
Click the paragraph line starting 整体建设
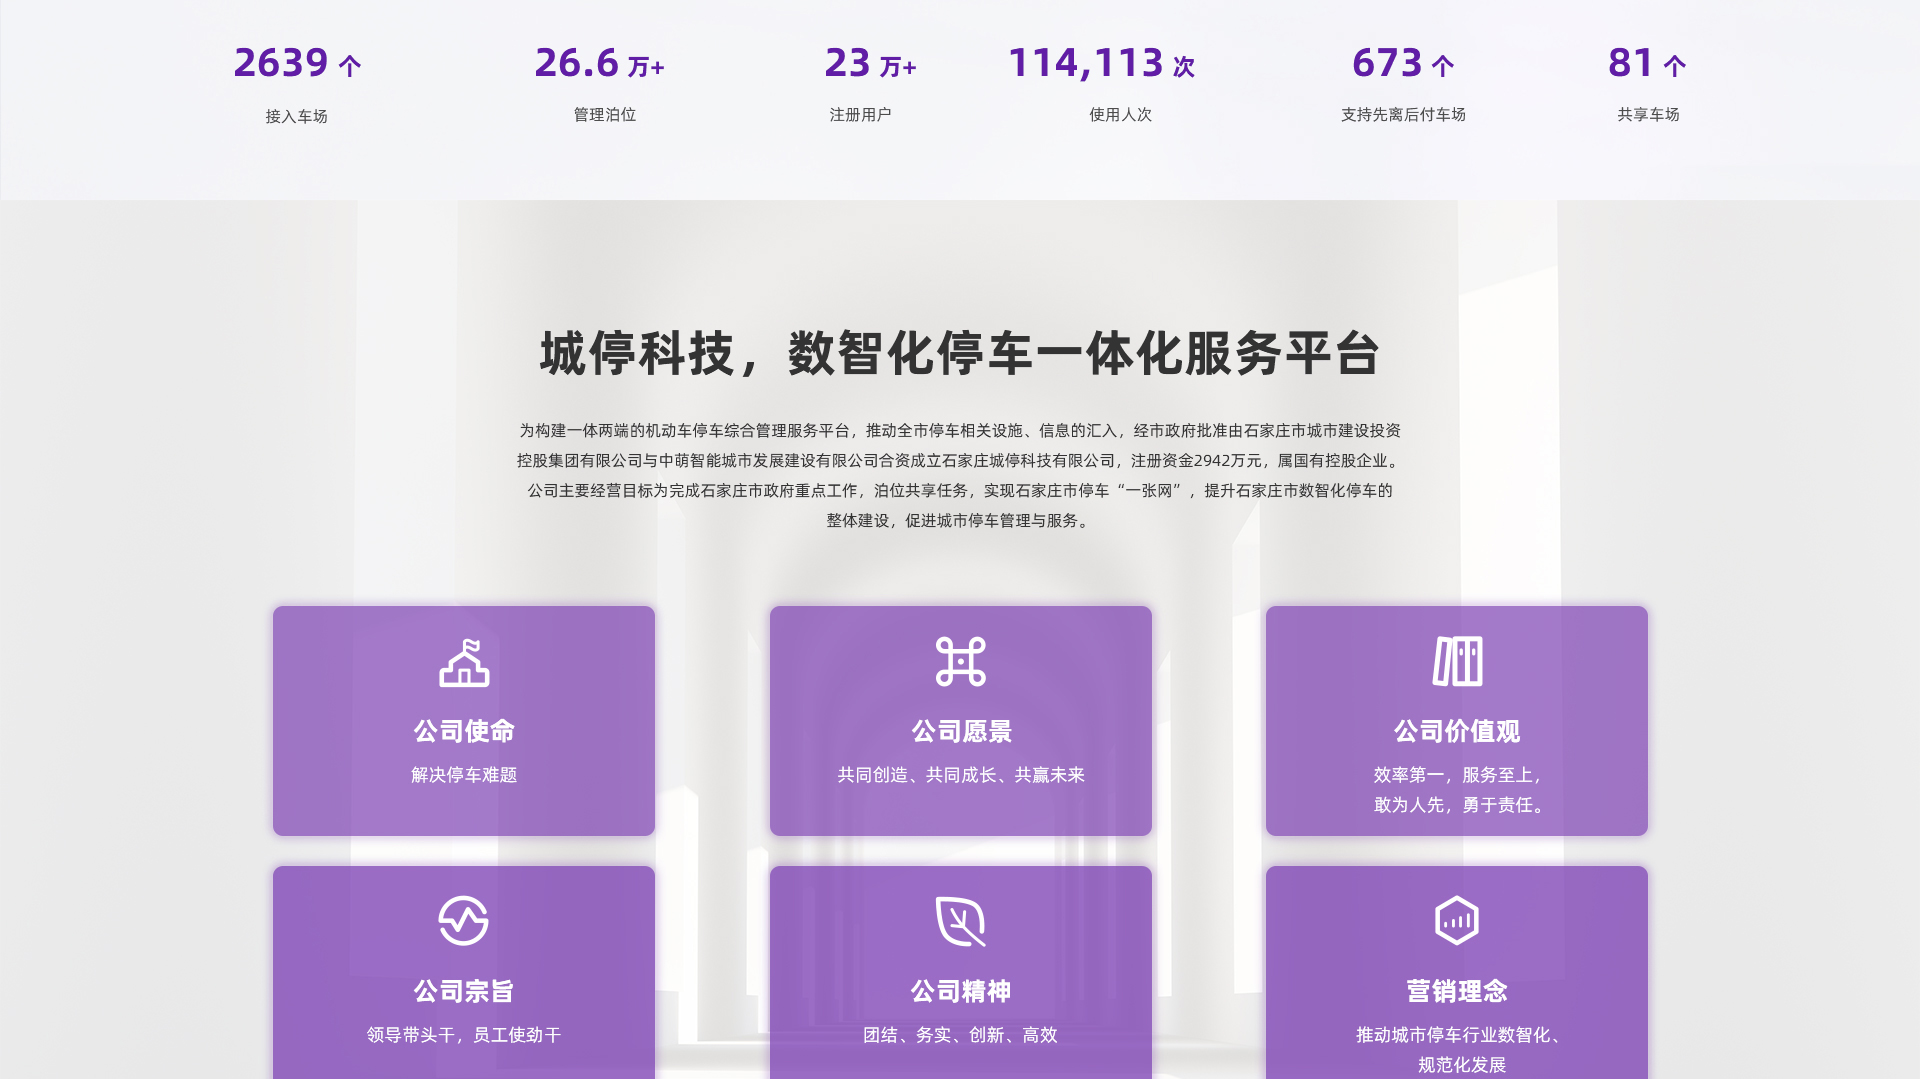tap(960, 521)
